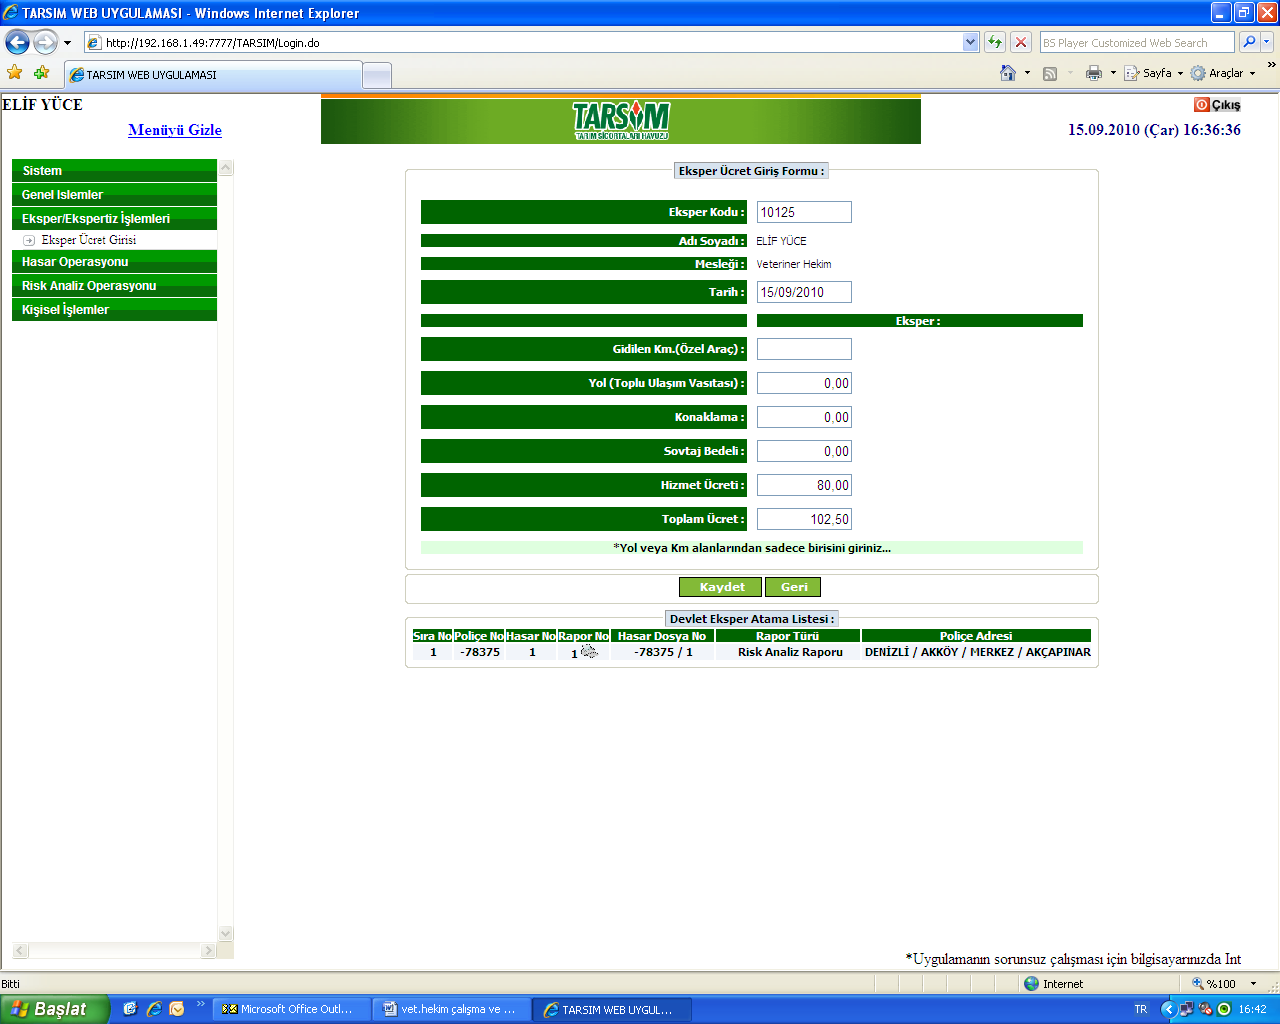
Task: Click the menu panel scroll up arrow
Action: 226,168
